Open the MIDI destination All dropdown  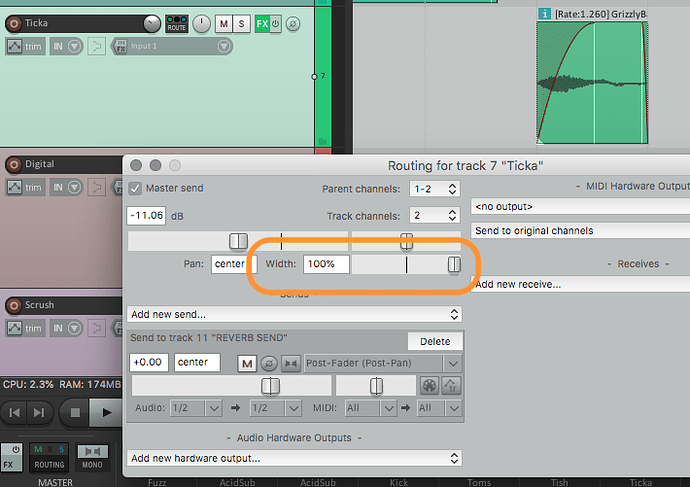(439, 408)
